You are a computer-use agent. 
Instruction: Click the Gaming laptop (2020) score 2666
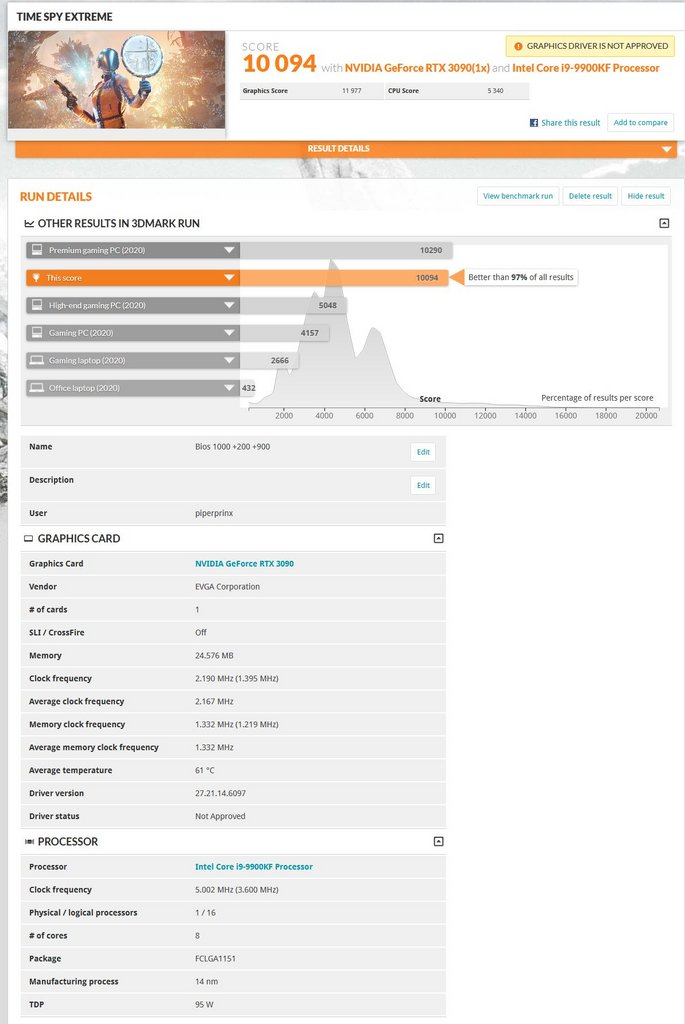pos(279,360)
